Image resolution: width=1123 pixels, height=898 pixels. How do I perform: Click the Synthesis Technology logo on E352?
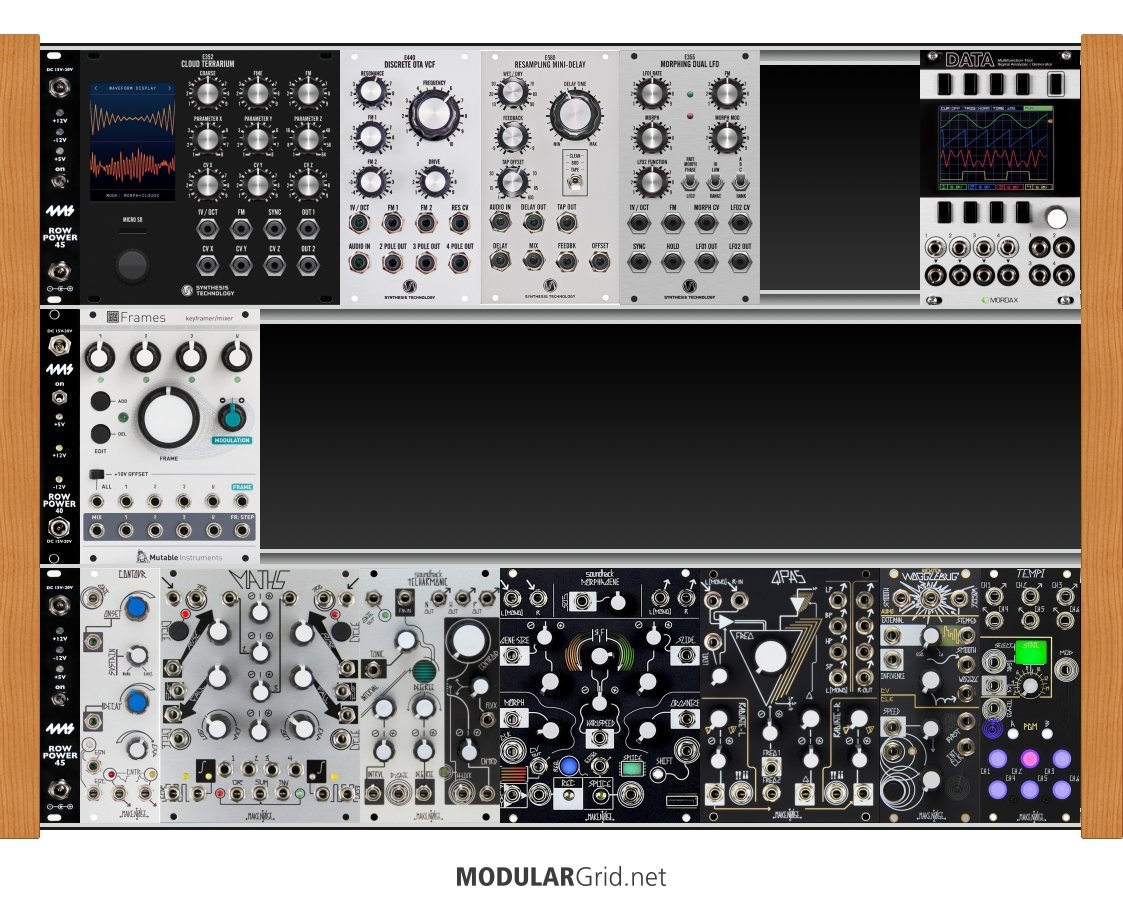(x=208, y=291)
